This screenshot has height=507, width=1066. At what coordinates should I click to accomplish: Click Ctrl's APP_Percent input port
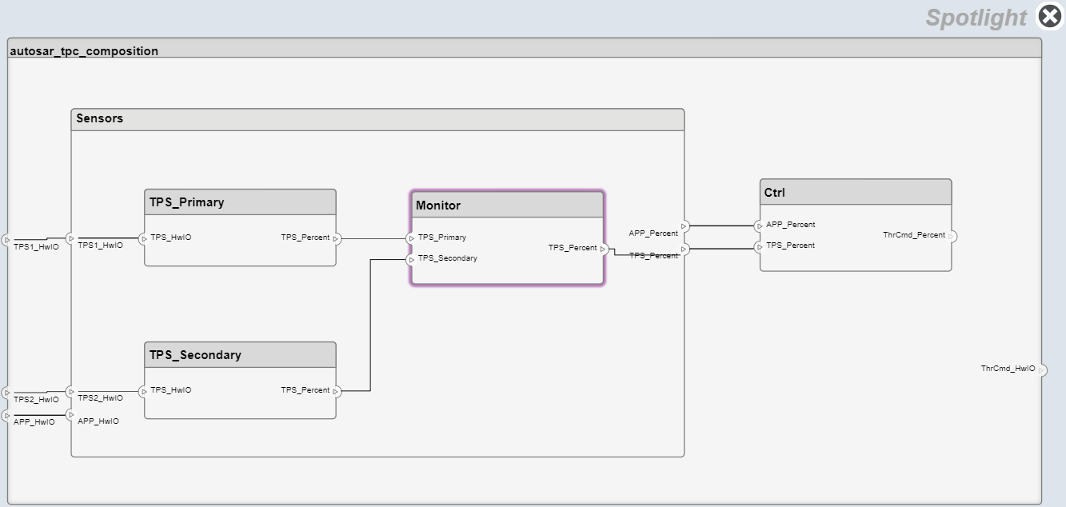[x=760, y=226]
